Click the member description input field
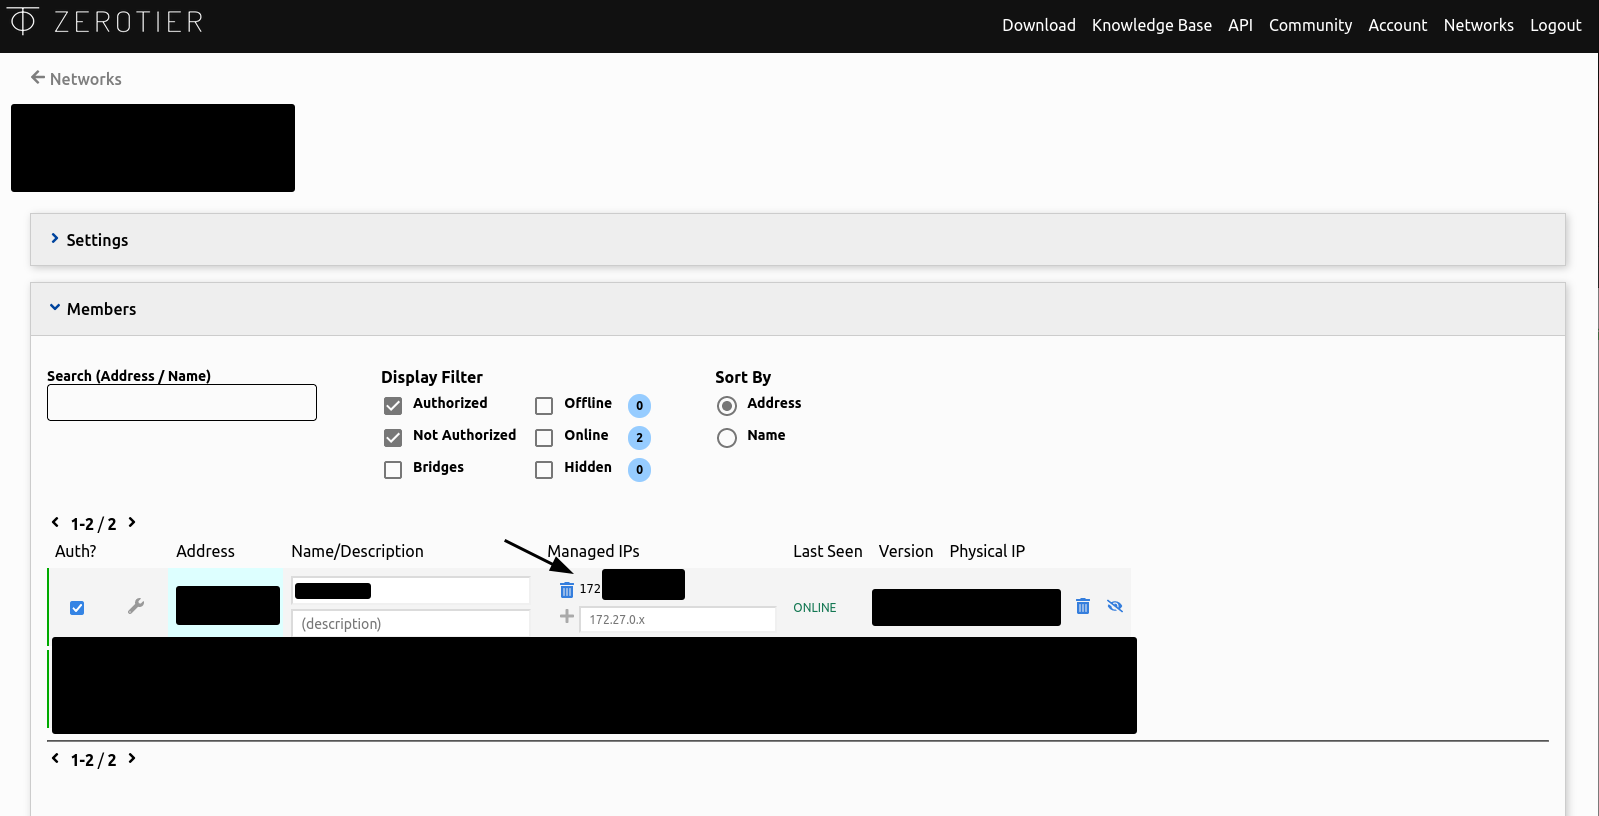This screenshot has width=1599, height=816. (410, 623)
